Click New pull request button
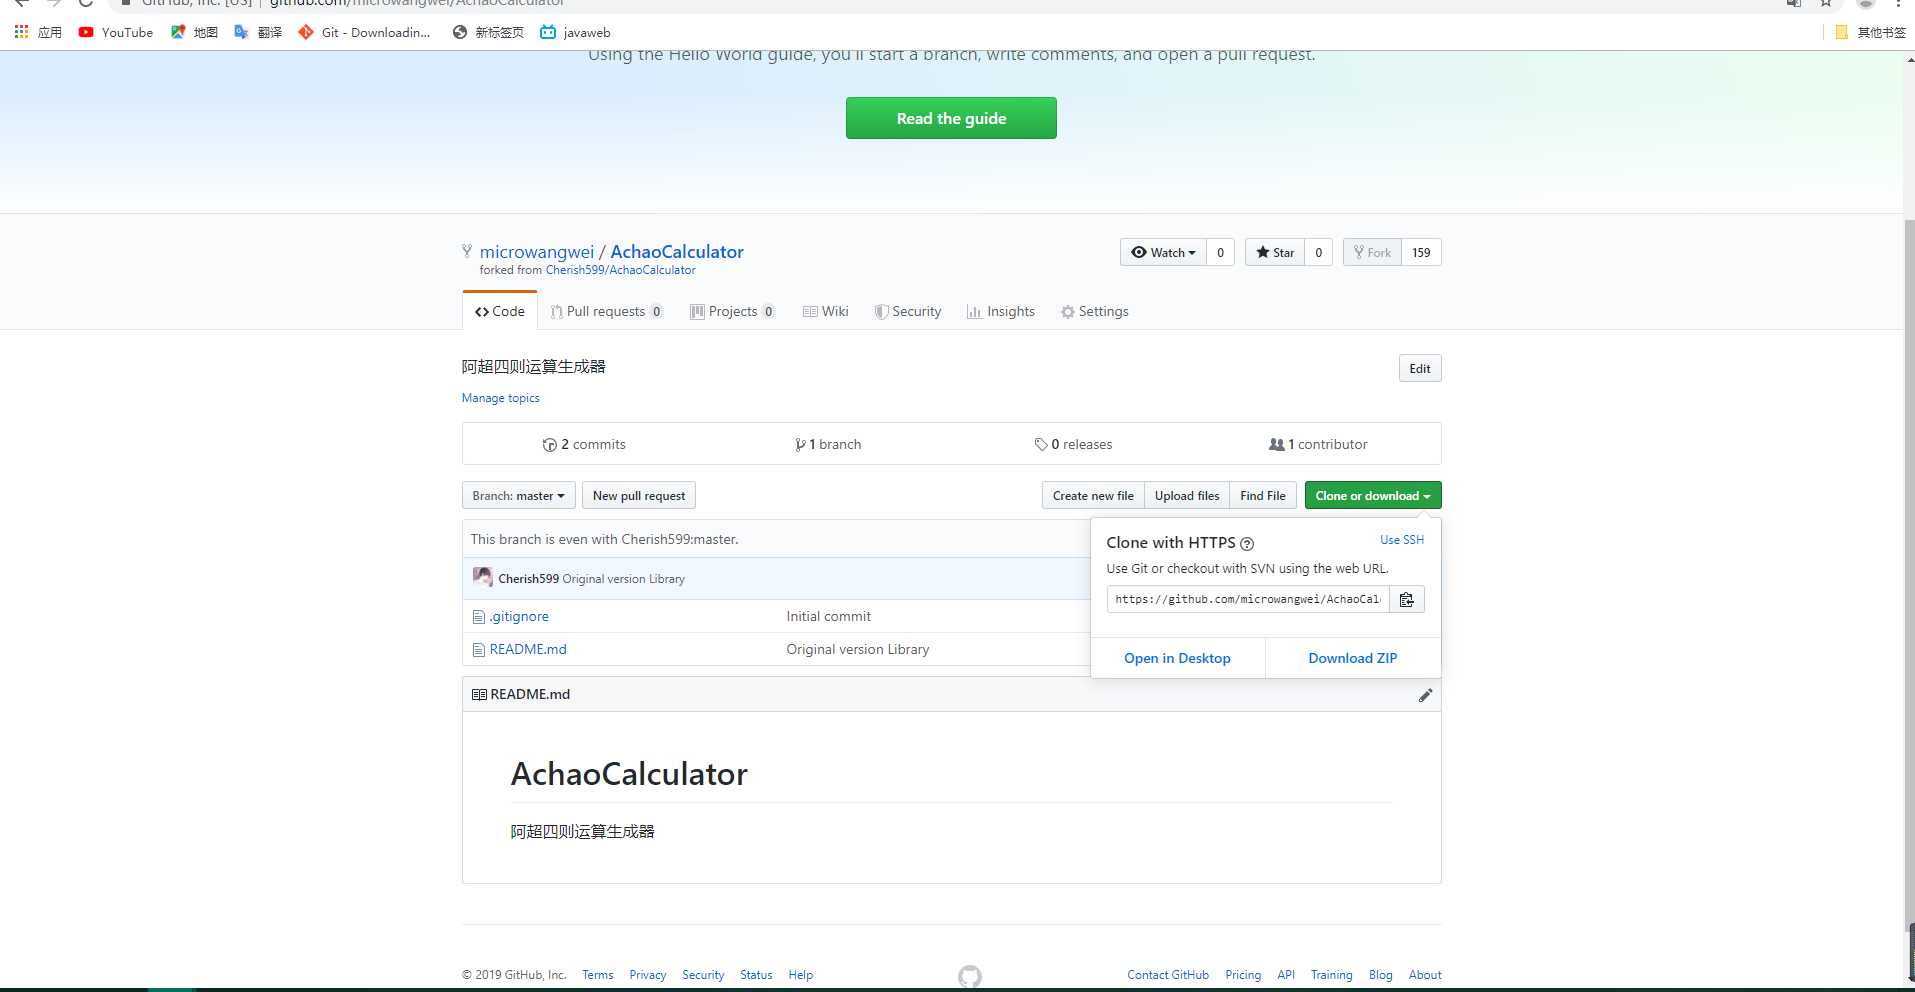1915x992 pixels. click(x=639, y=496)
